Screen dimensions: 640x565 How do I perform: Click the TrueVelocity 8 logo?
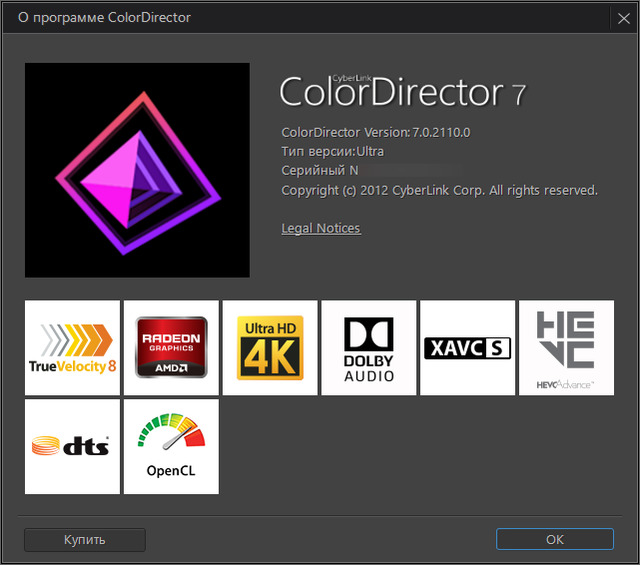[72, 347]
